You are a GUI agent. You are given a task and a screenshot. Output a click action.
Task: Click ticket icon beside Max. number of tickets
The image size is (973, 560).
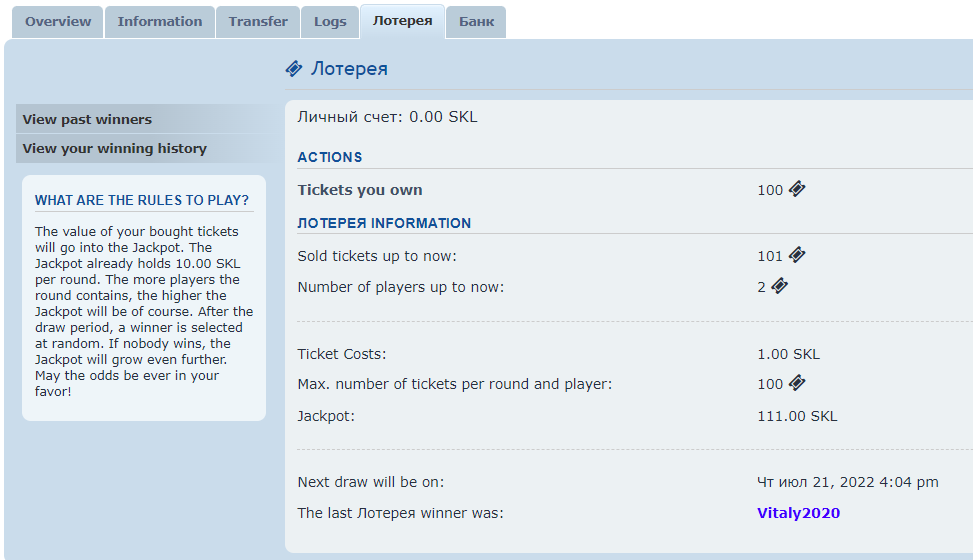[797, 382]
